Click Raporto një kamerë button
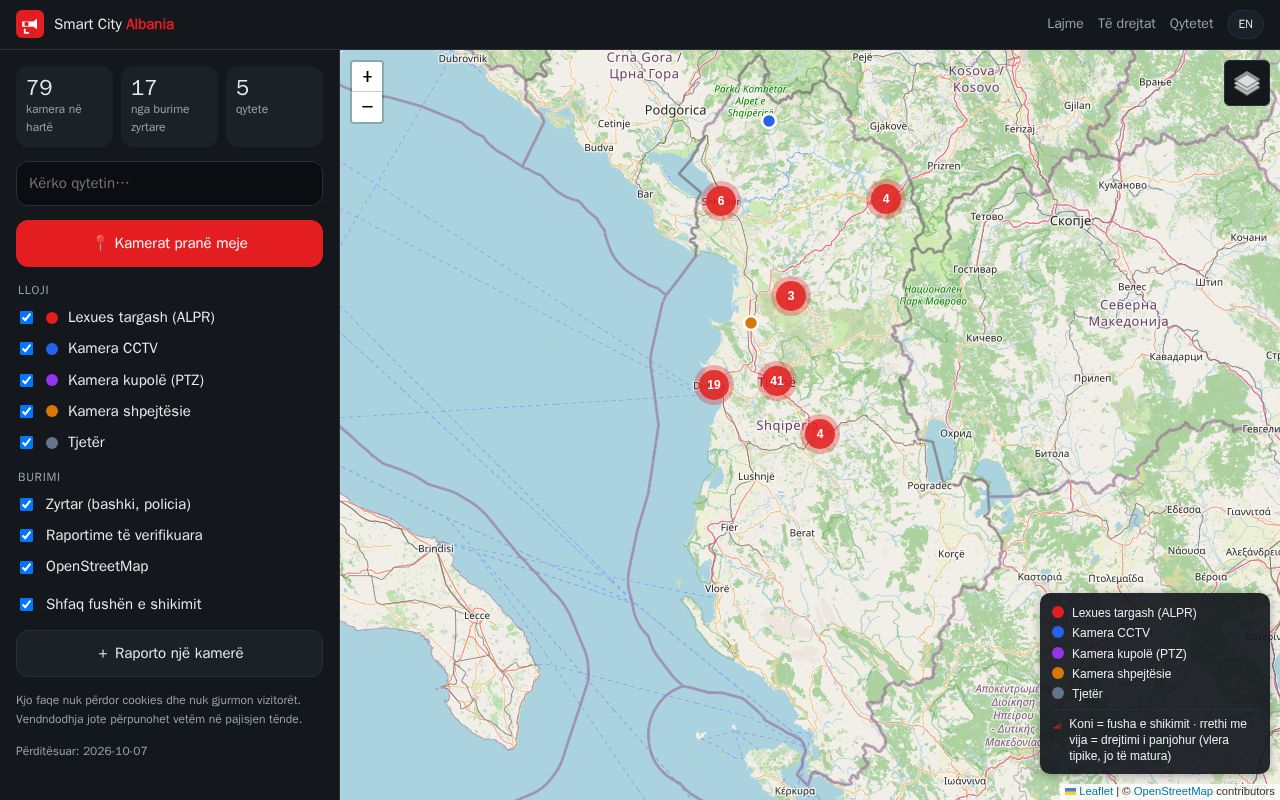Image resolution: width=1280 pixels, height=800 pixels. coord(169,653)
